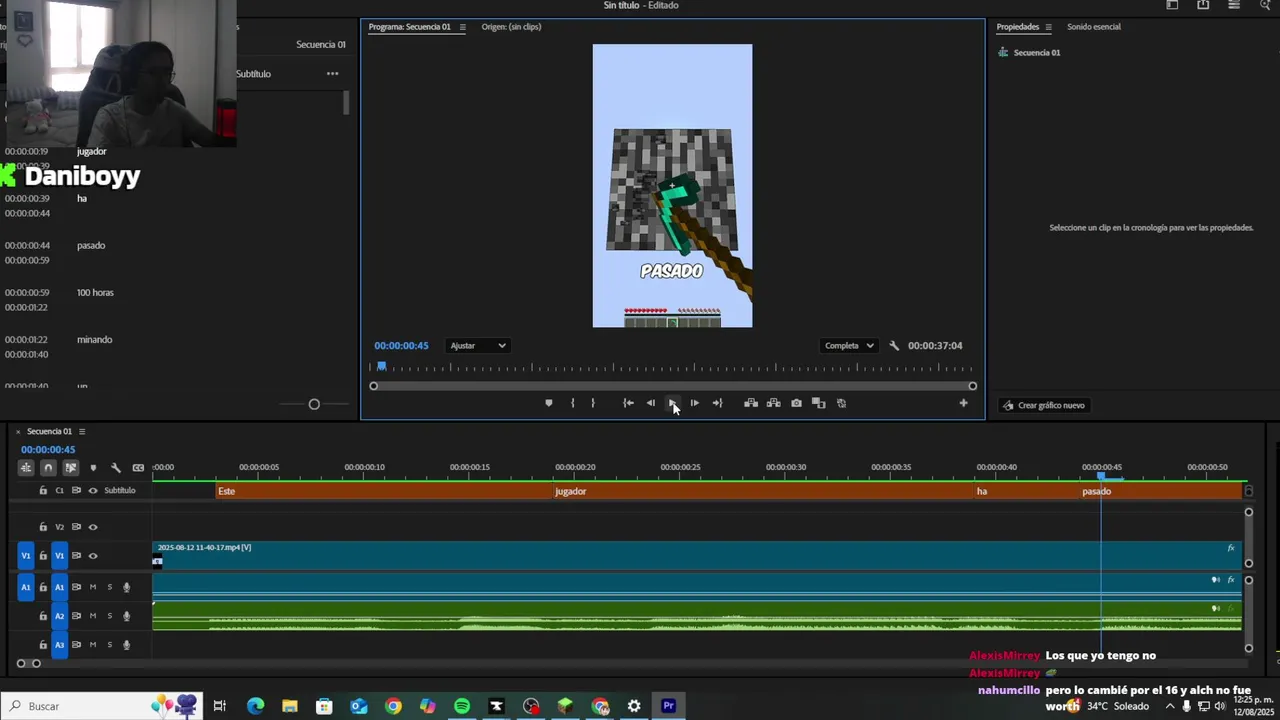Toggle linked selection in timeline
This screenshot has height=720, width=1280.
(x=71, y=468)
